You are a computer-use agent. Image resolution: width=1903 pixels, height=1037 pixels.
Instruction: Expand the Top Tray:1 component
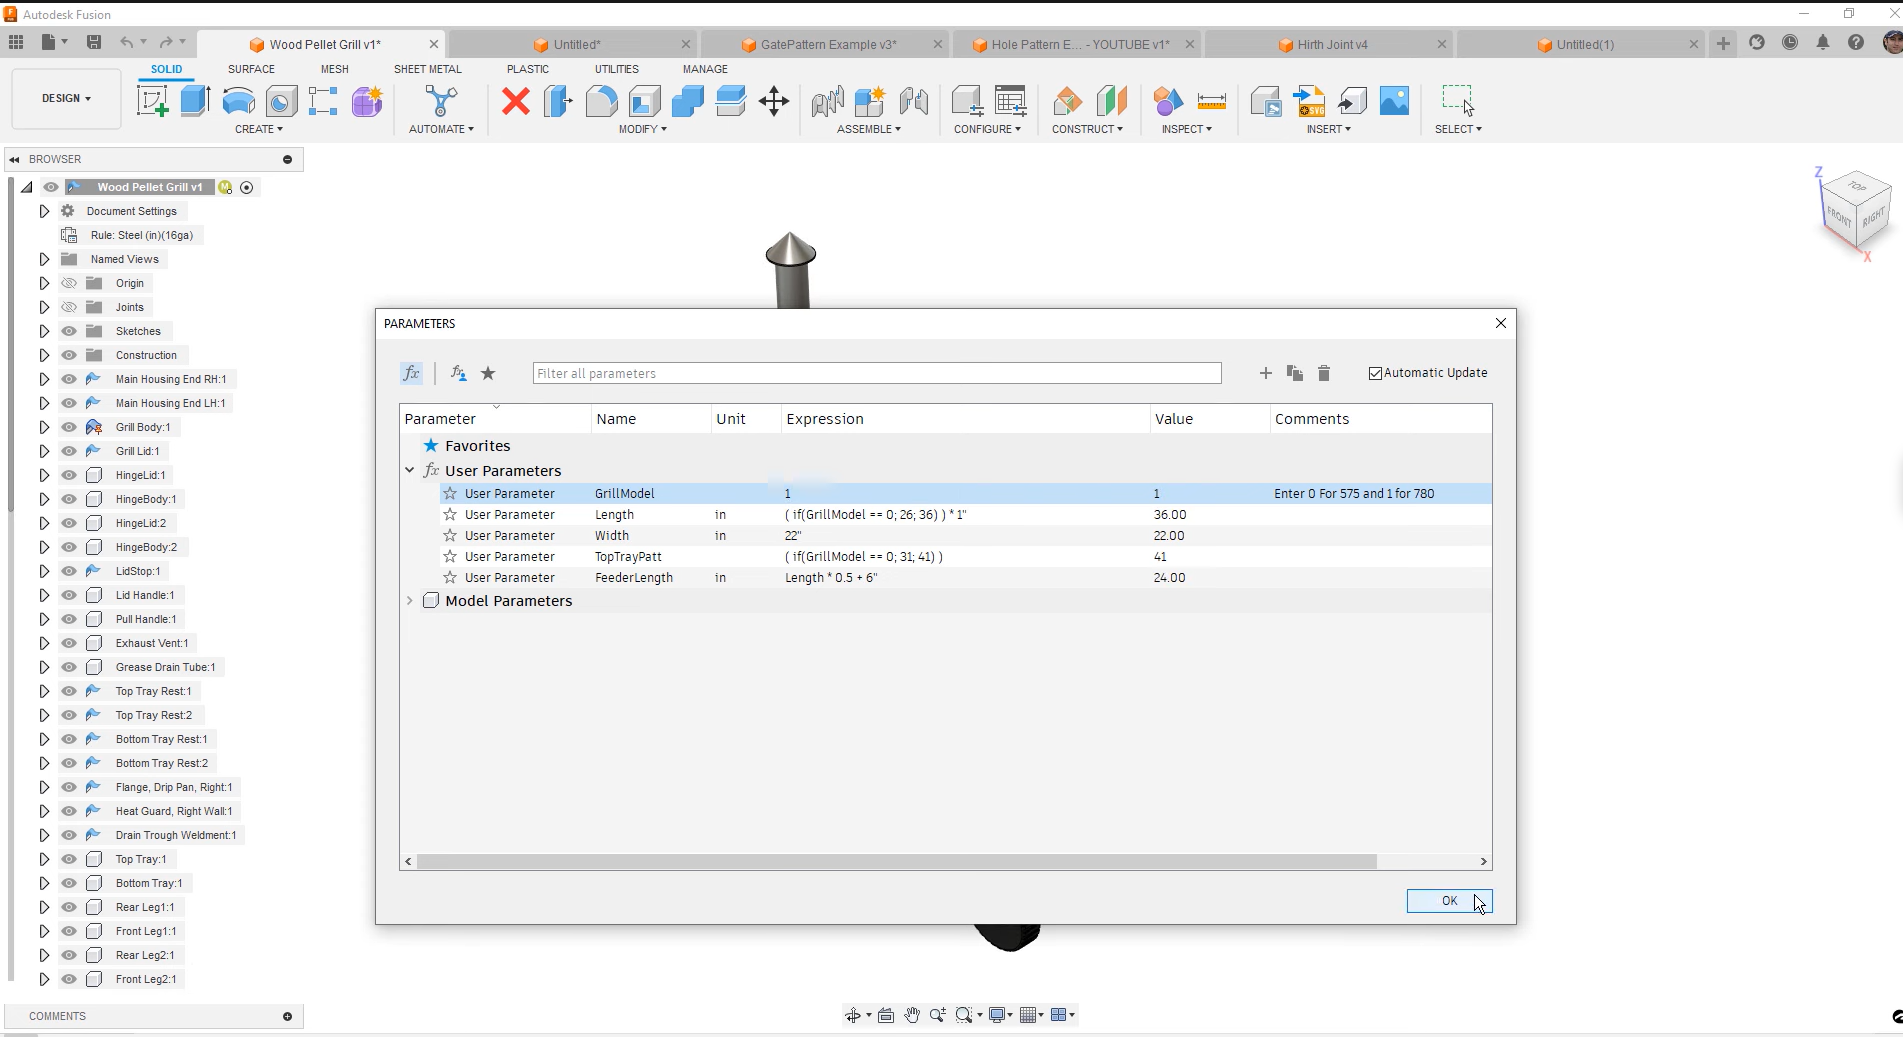pyautogui.click(x=44, y=859)
